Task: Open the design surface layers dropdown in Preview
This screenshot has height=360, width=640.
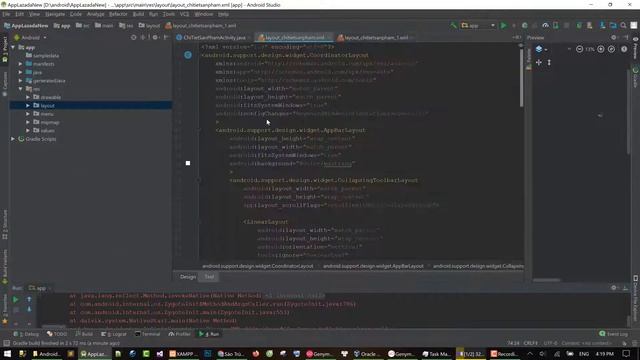Action: pyautogui.click(x=541, y=49)
